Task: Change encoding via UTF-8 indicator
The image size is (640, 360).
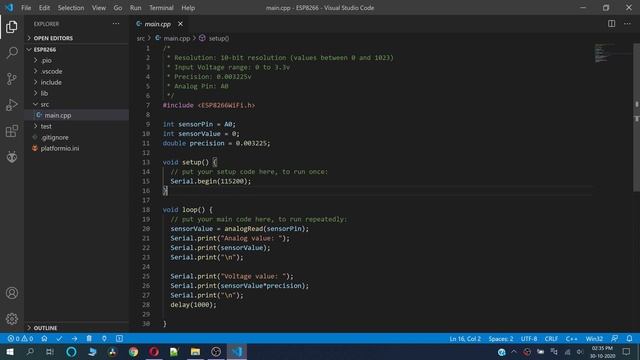Action: tap(529, 338)
